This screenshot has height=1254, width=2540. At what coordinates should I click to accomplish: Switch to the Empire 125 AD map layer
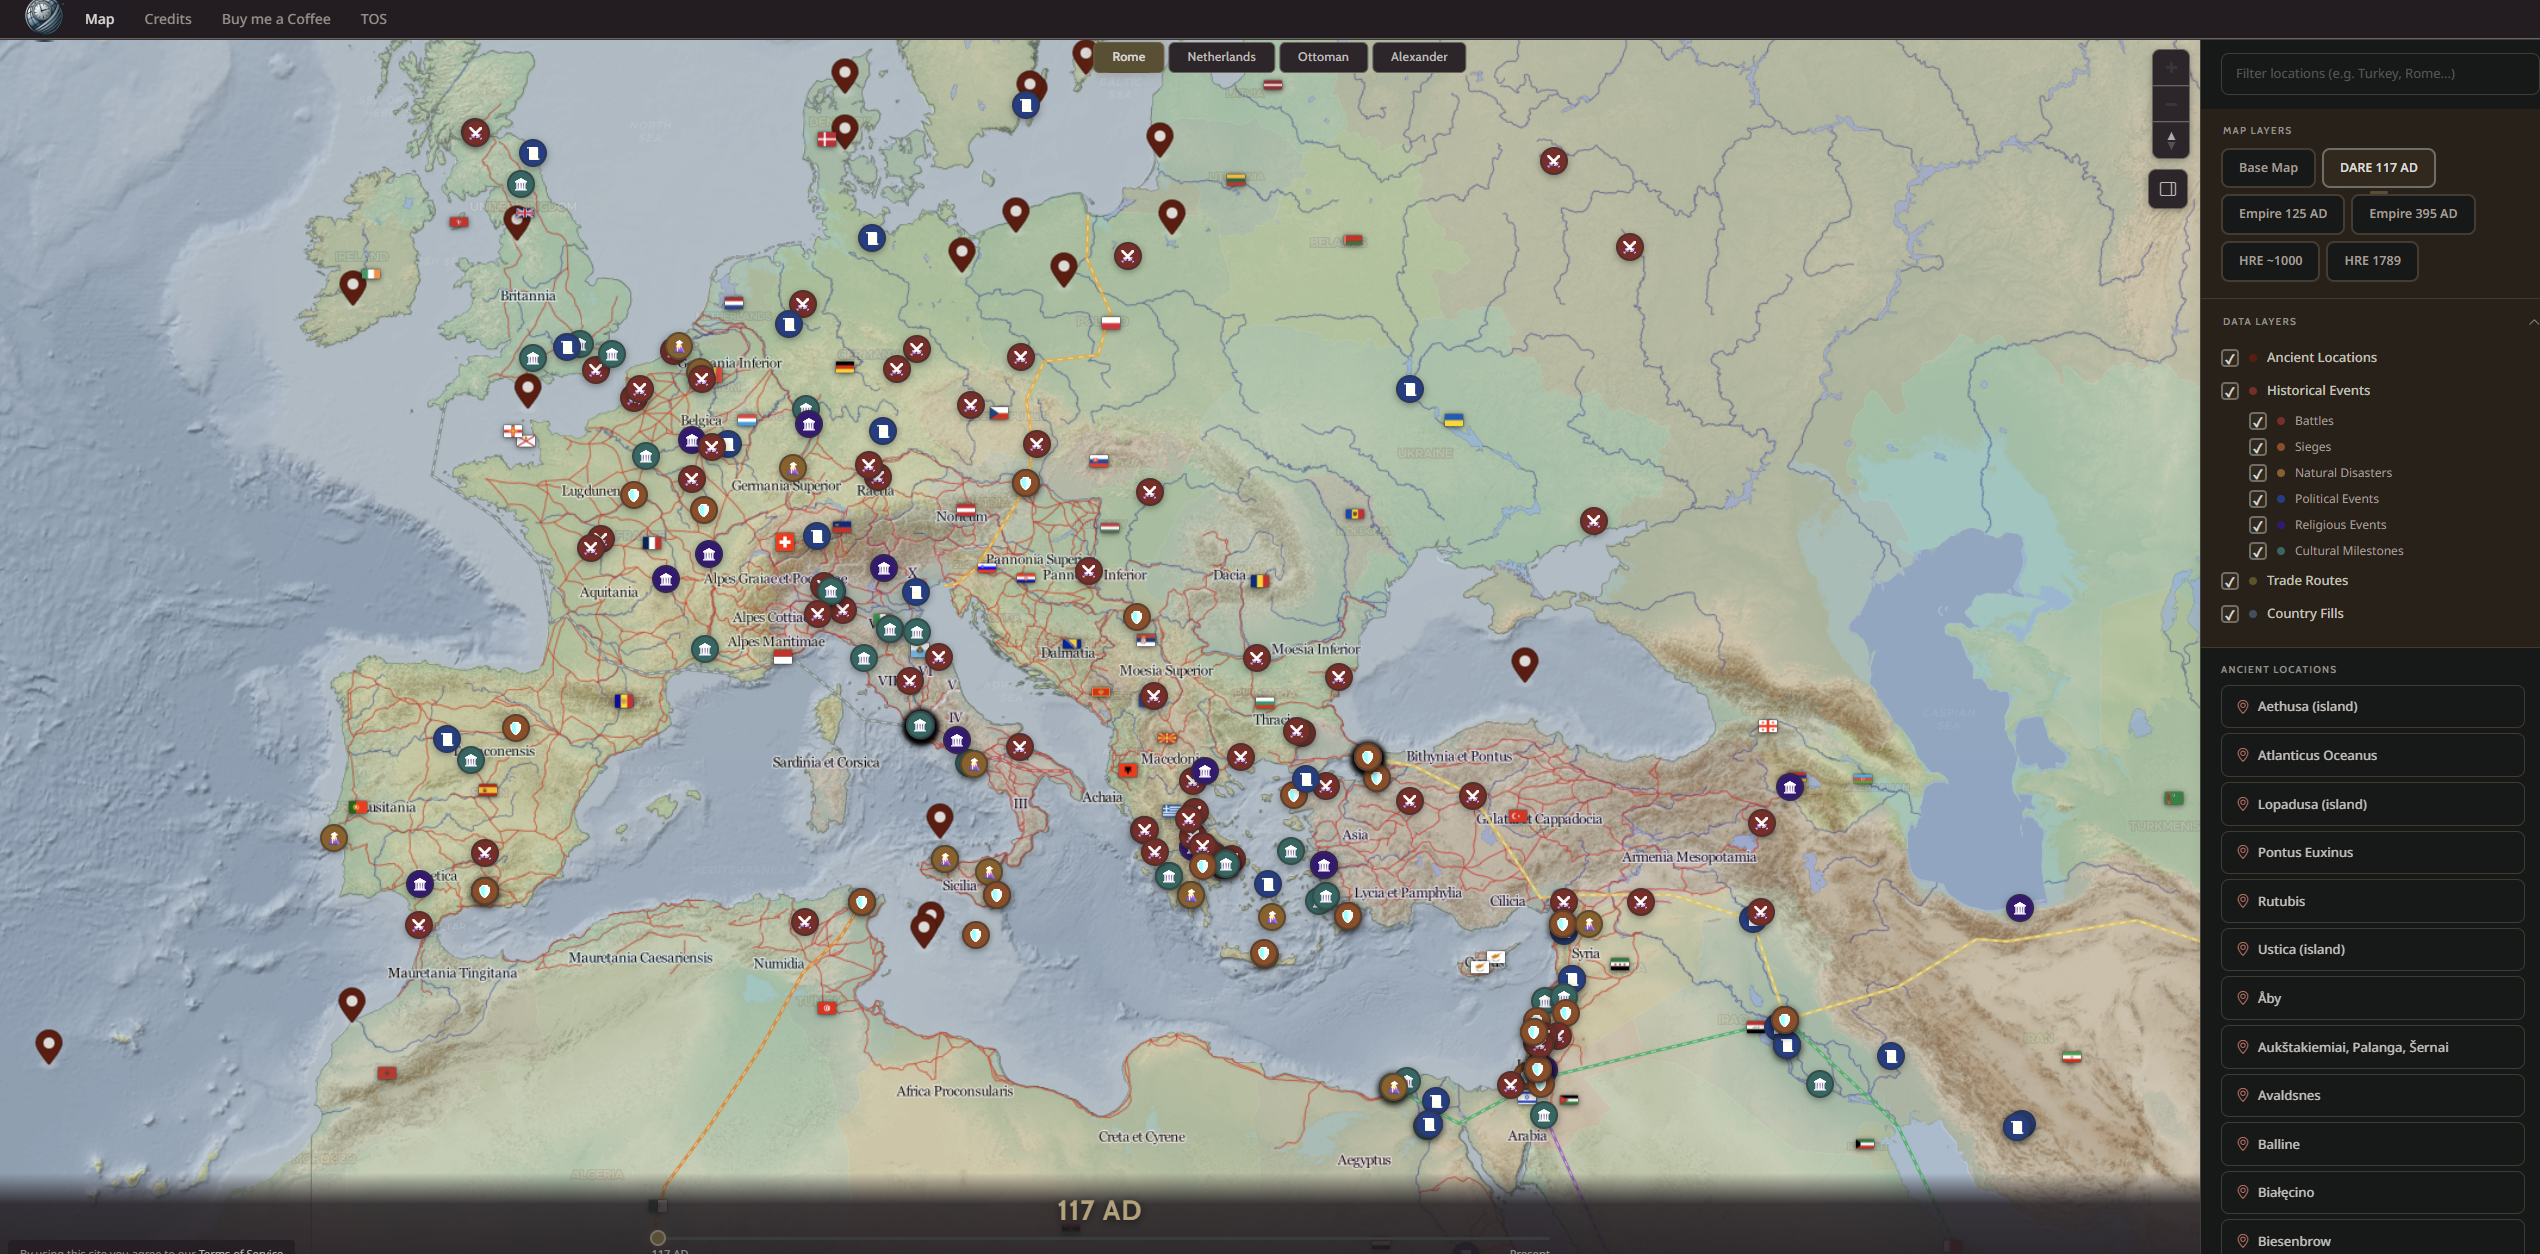click(x=2282, y=213)
